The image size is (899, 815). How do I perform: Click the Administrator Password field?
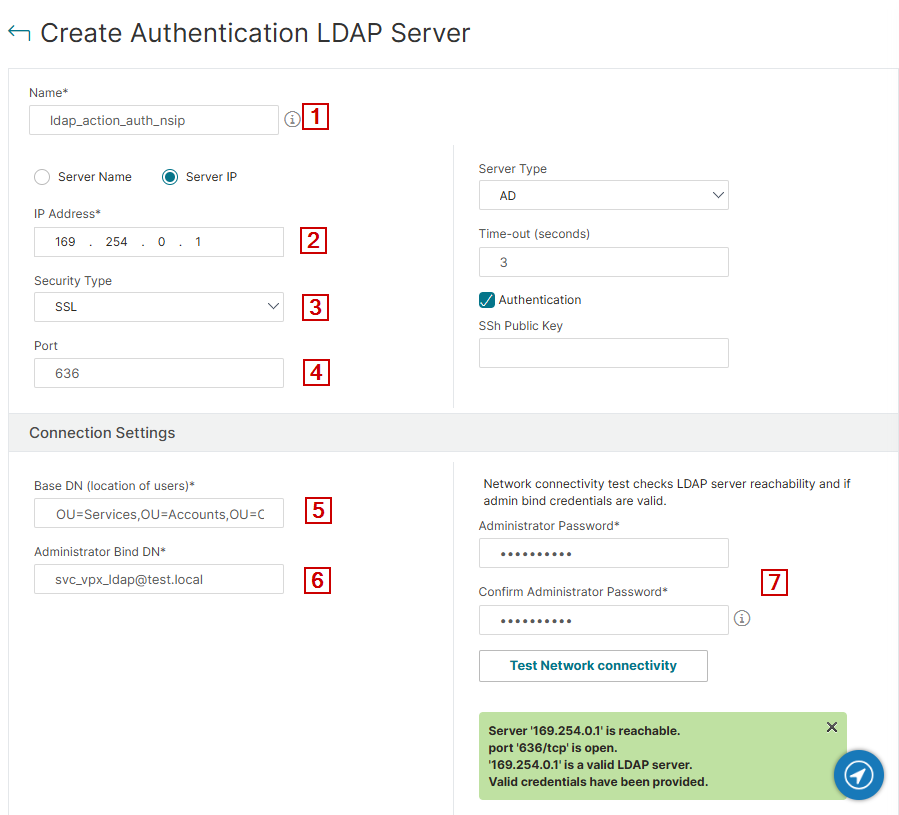pyautogui.click(x=604, y=553)
